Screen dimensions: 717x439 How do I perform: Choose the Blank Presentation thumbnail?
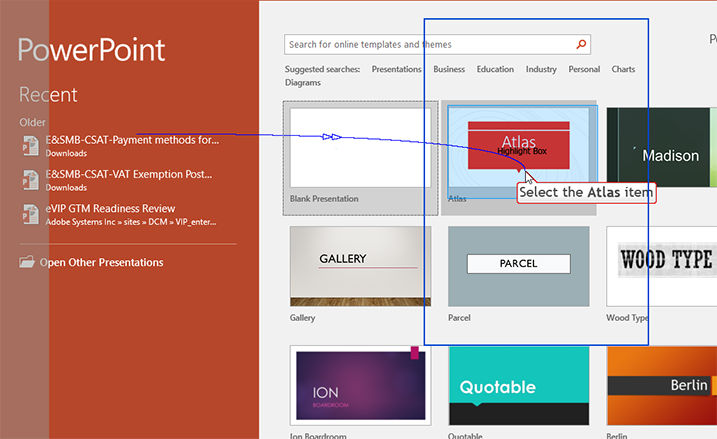point(360,147)
